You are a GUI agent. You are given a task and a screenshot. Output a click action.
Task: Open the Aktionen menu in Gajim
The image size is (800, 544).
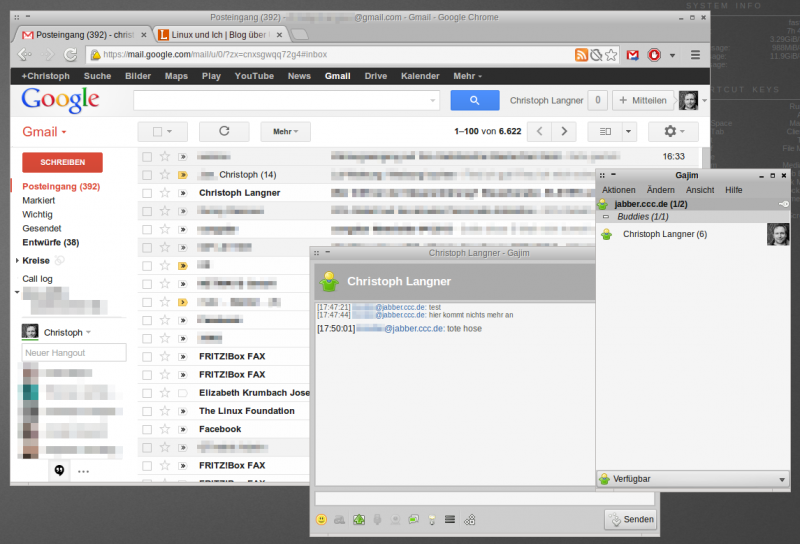point(618,190)
